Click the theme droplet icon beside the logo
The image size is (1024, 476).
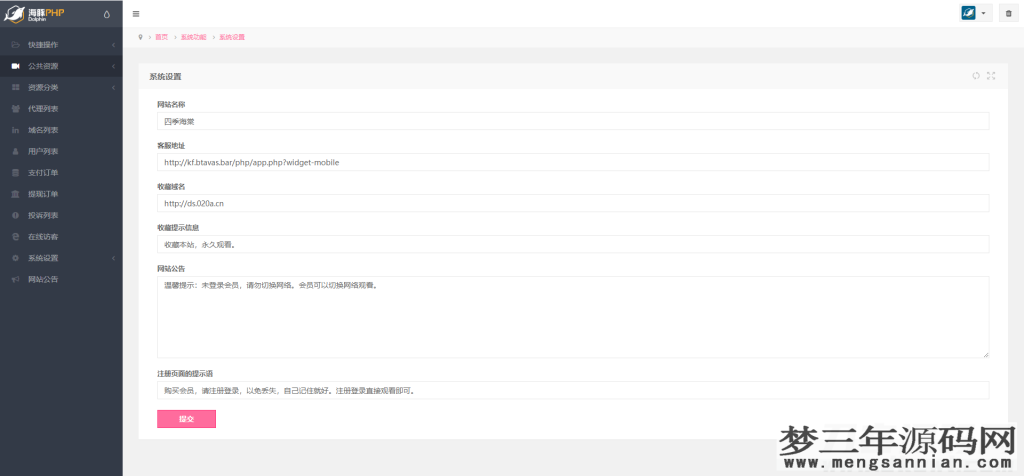(107, 13)
